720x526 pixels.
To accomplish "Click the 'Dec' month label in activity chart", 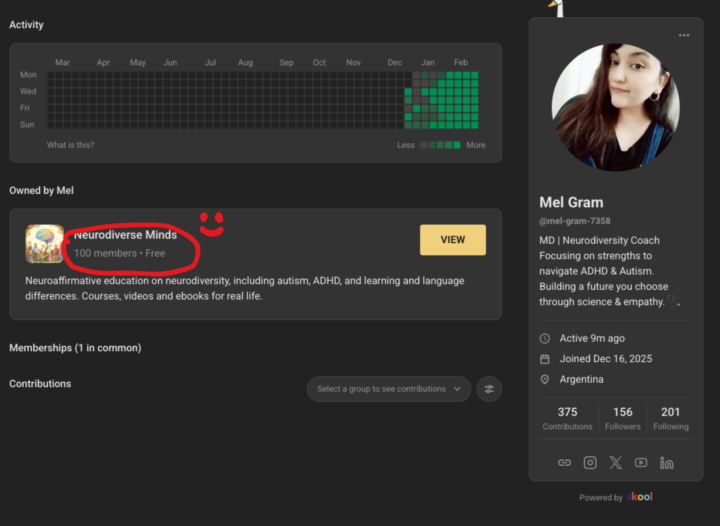I will coord(394,62).
